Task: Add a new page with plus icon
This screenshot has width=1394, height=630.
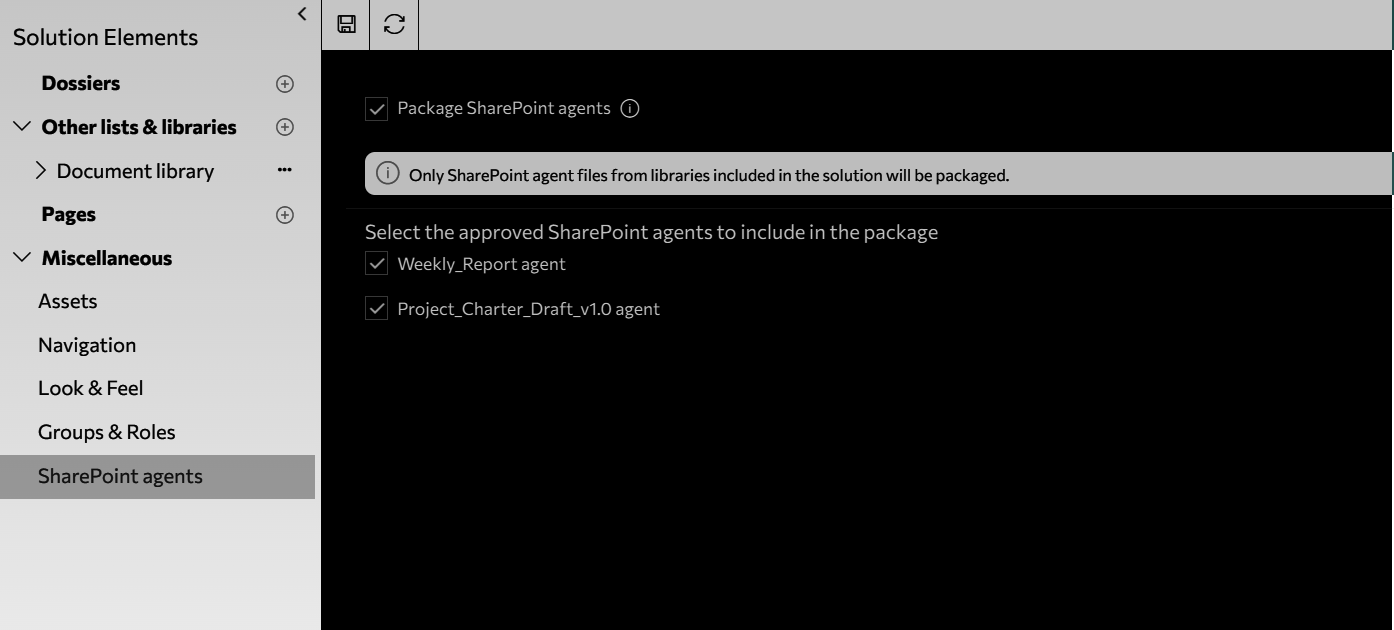Action: pyautogui.click(x=285, y=214)
